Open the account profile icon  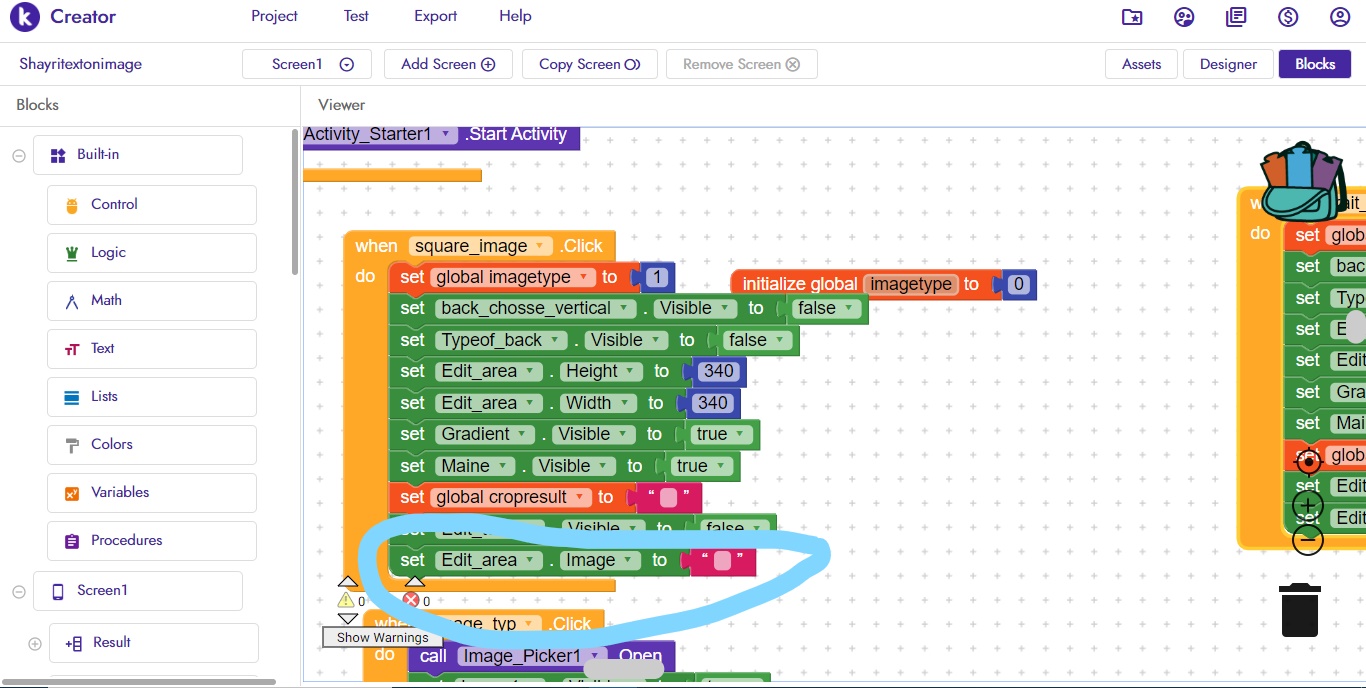(1340, 17)
